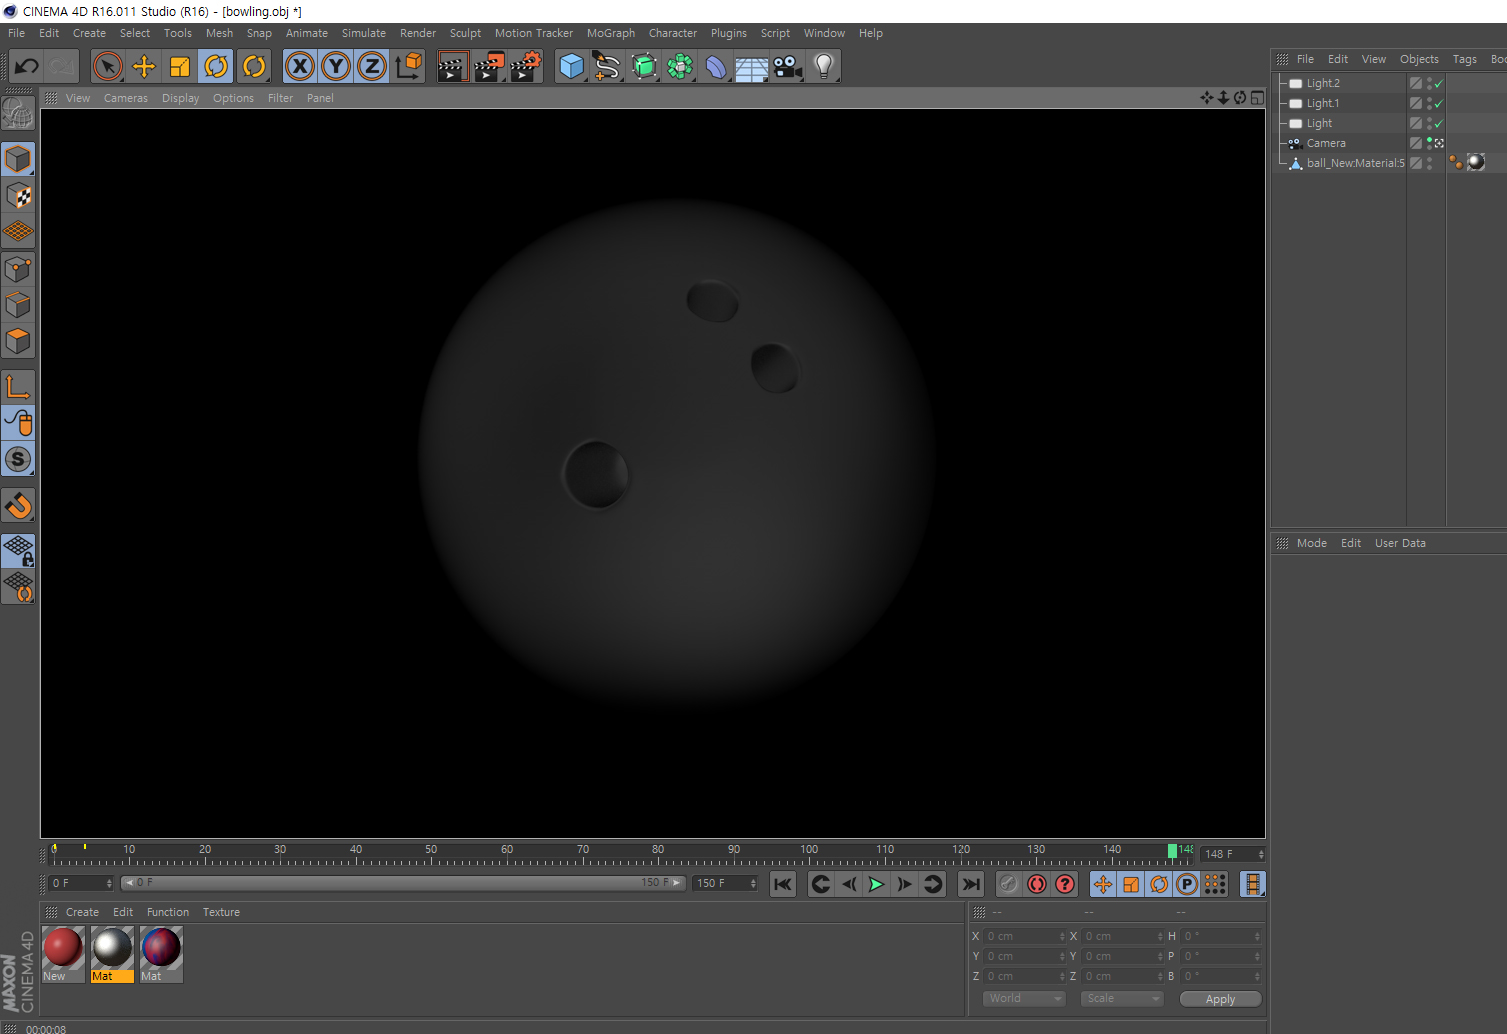The image size is (1507, 1034).
Task: Click the Undo arrow icon
Action: (27, 67)
